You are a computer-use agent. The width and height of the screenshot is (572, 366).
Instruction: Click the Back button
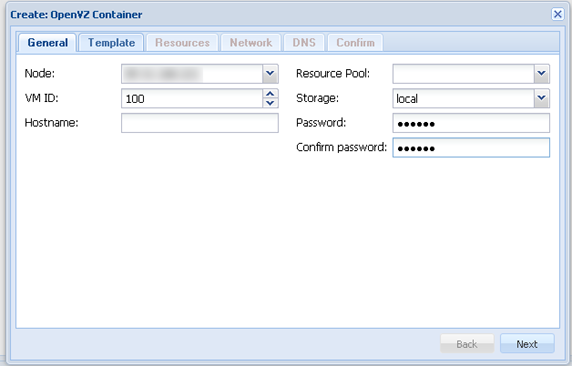tap(467, 344)
